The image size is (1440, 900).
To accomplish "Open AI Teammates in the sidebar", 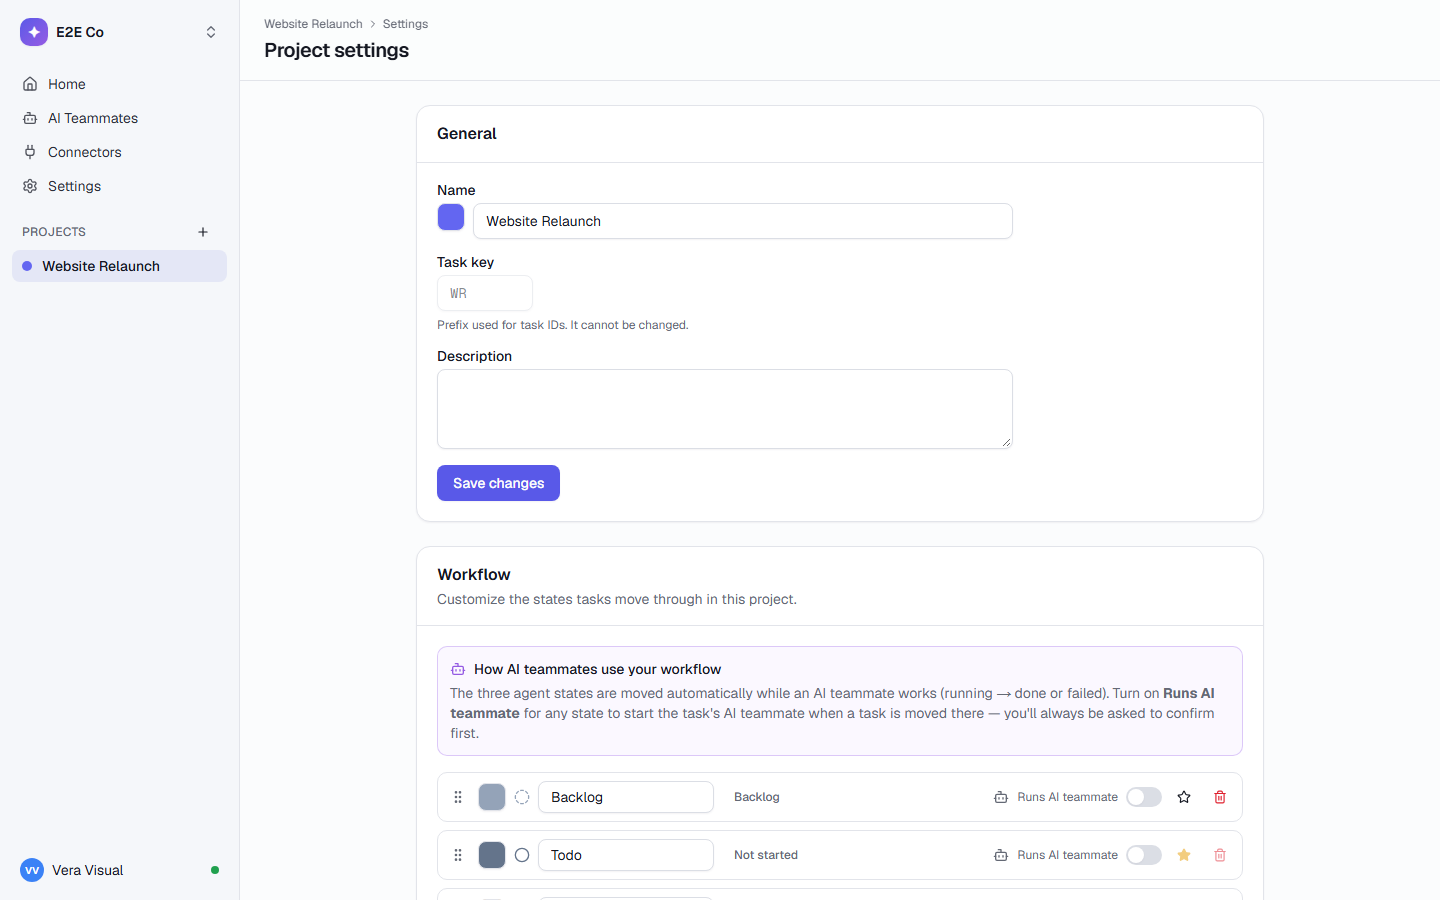I will [x=119, y=118].
